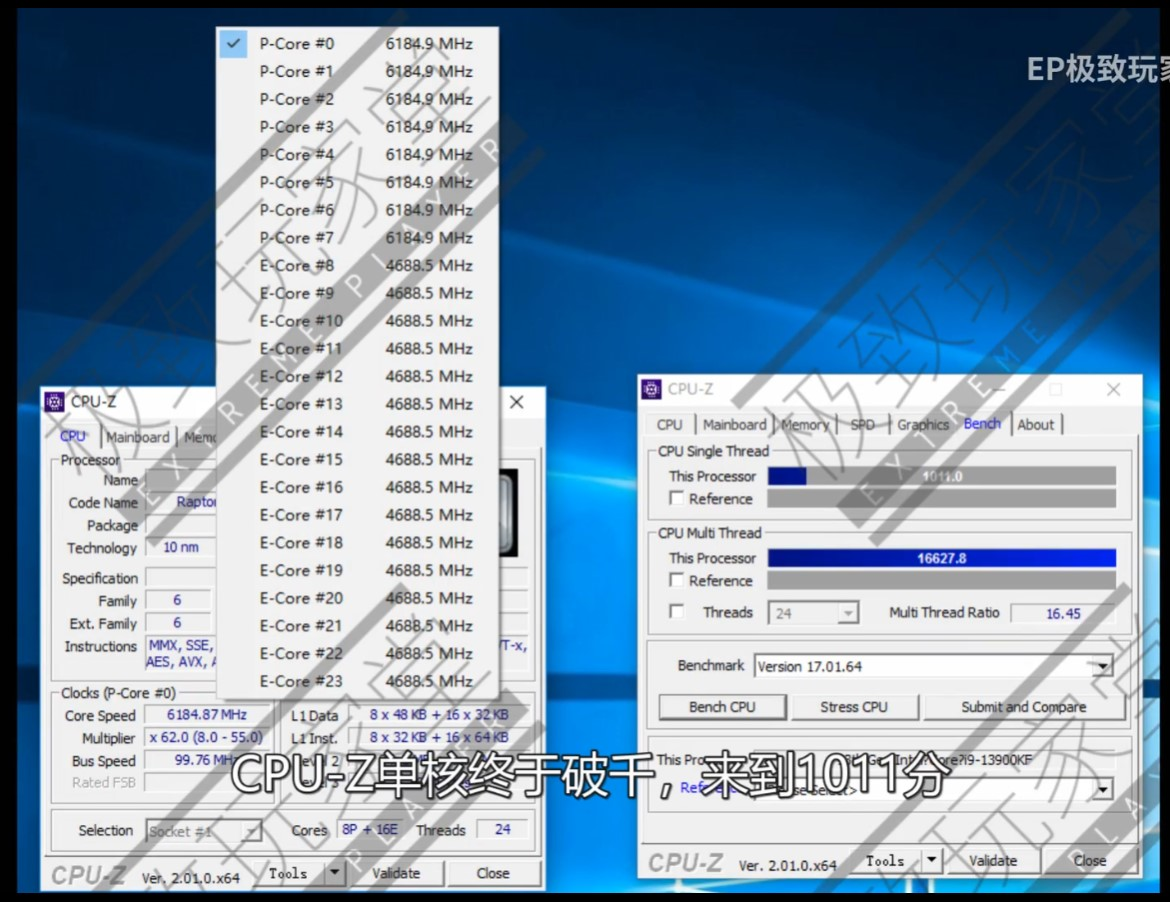Select the Bench tab

(982, 423)
